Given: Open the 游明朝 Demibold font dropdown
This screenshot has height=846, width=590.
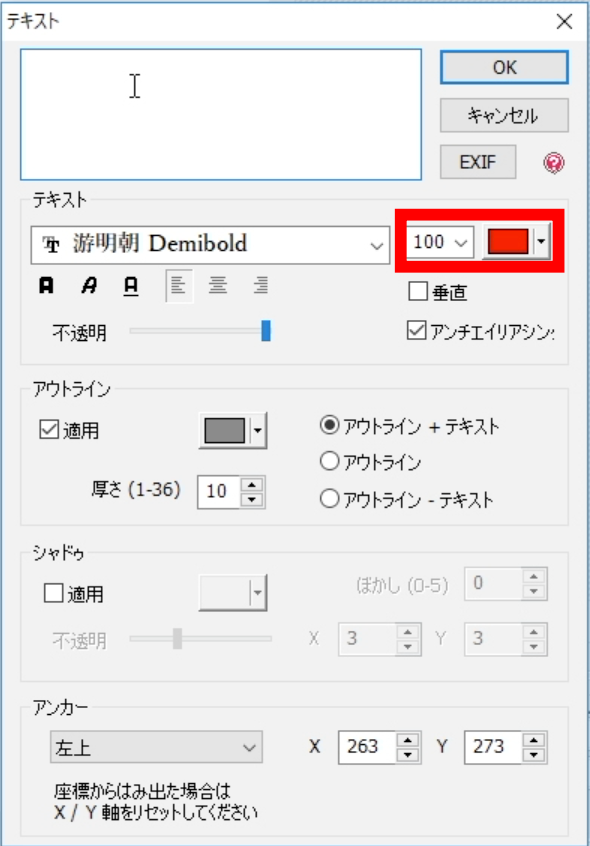Looking at the screenshot, I should tap(210, 245).
